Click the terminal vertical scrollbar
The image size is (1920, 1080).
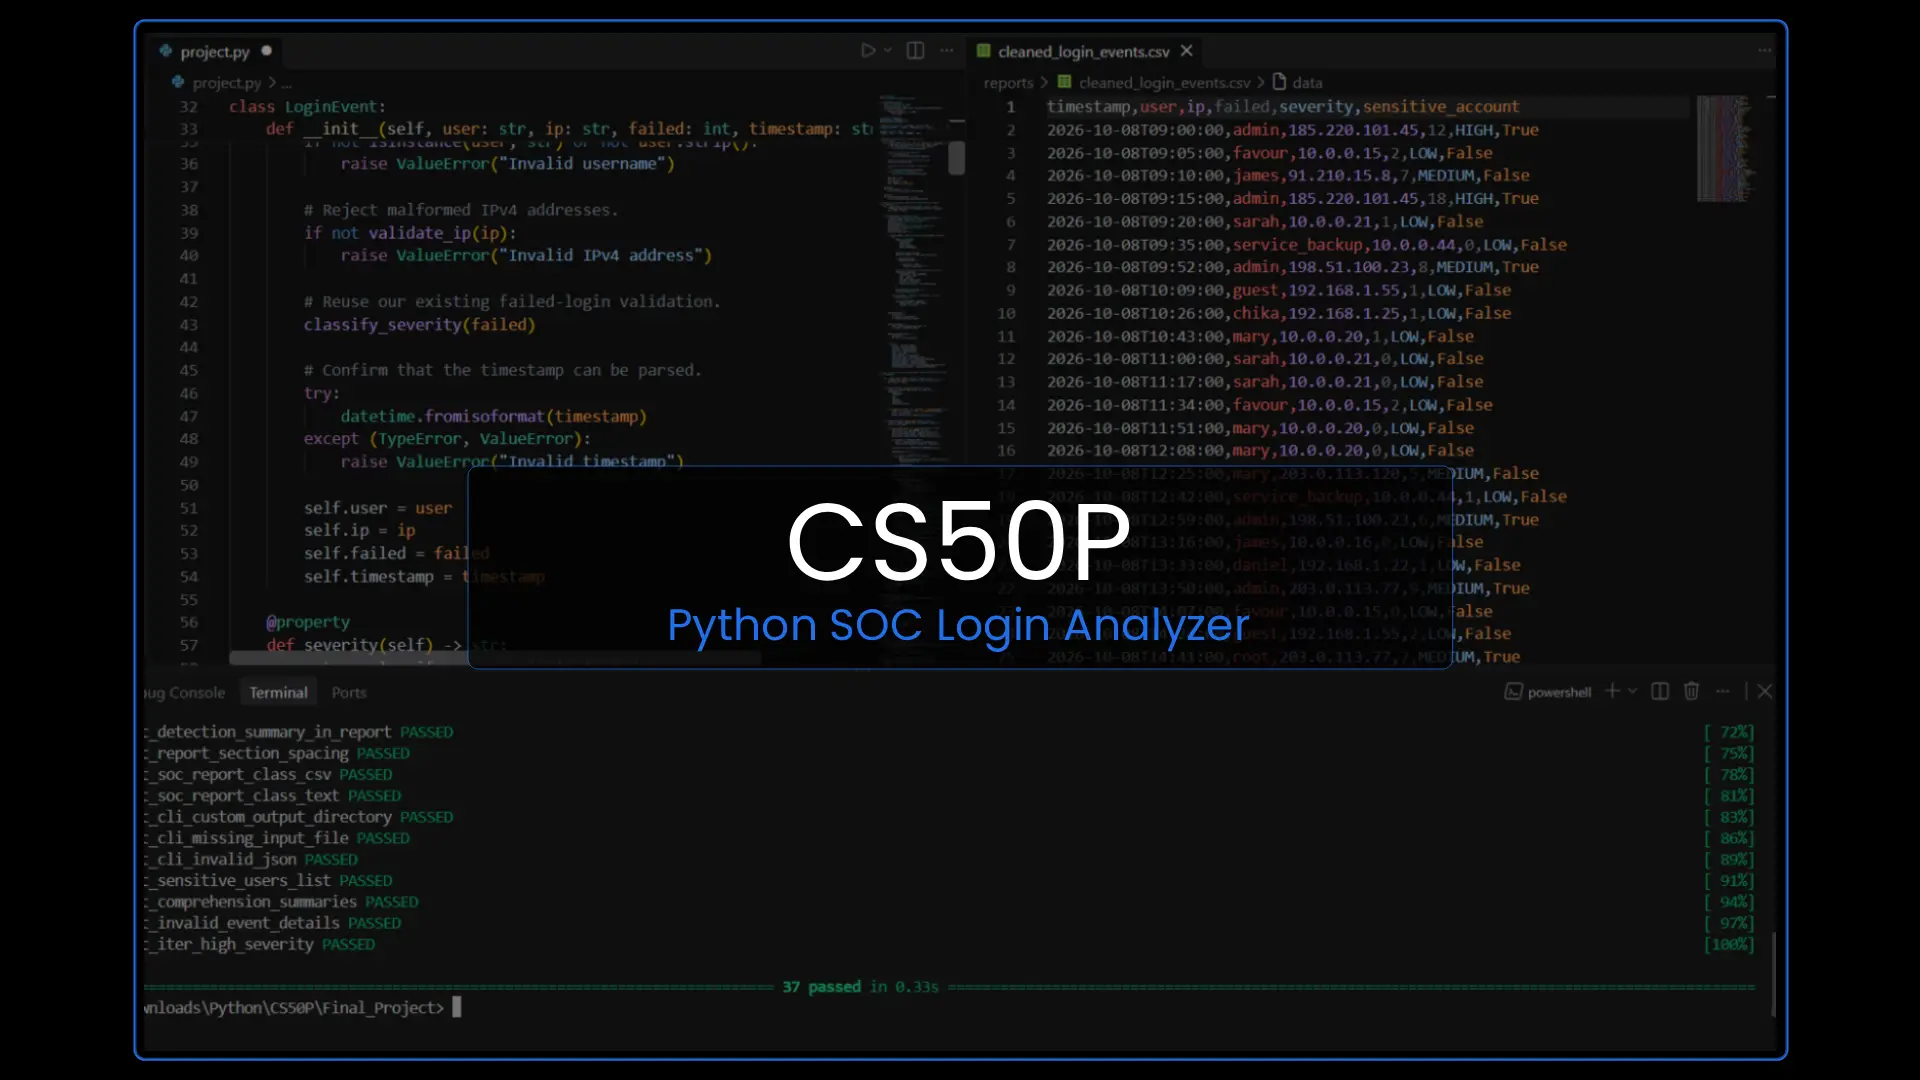(1773, 975)
